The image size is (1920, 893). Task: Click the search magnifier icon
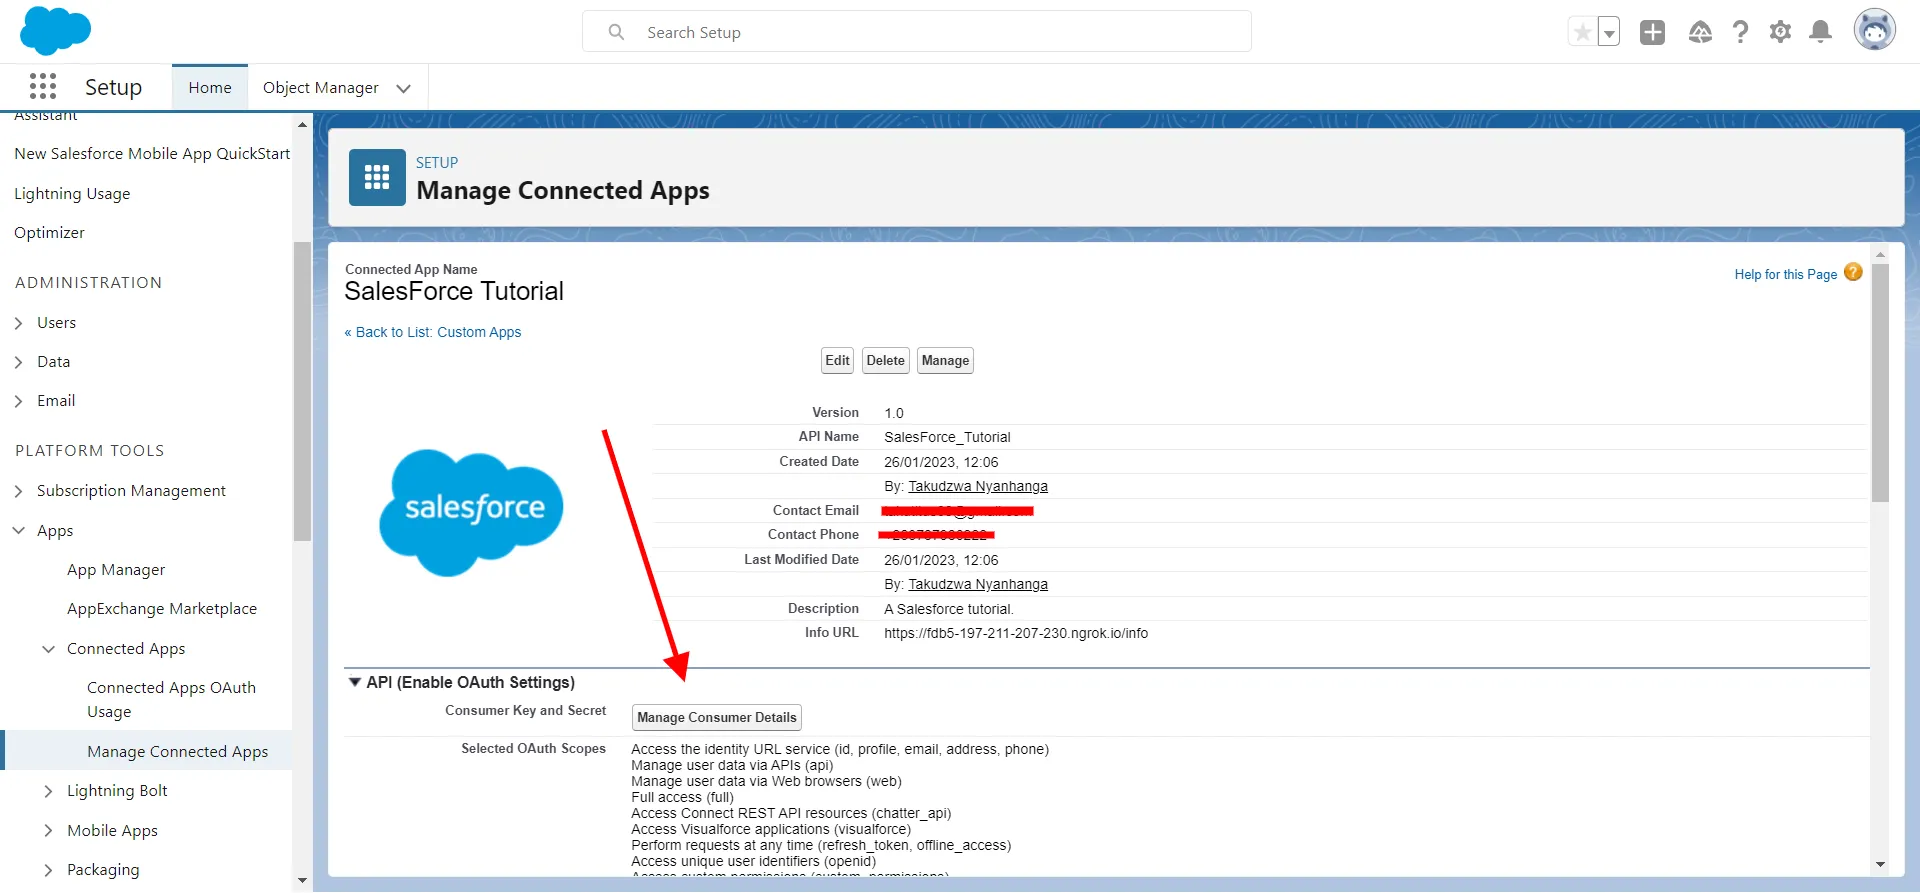click(x=617, y=32)
